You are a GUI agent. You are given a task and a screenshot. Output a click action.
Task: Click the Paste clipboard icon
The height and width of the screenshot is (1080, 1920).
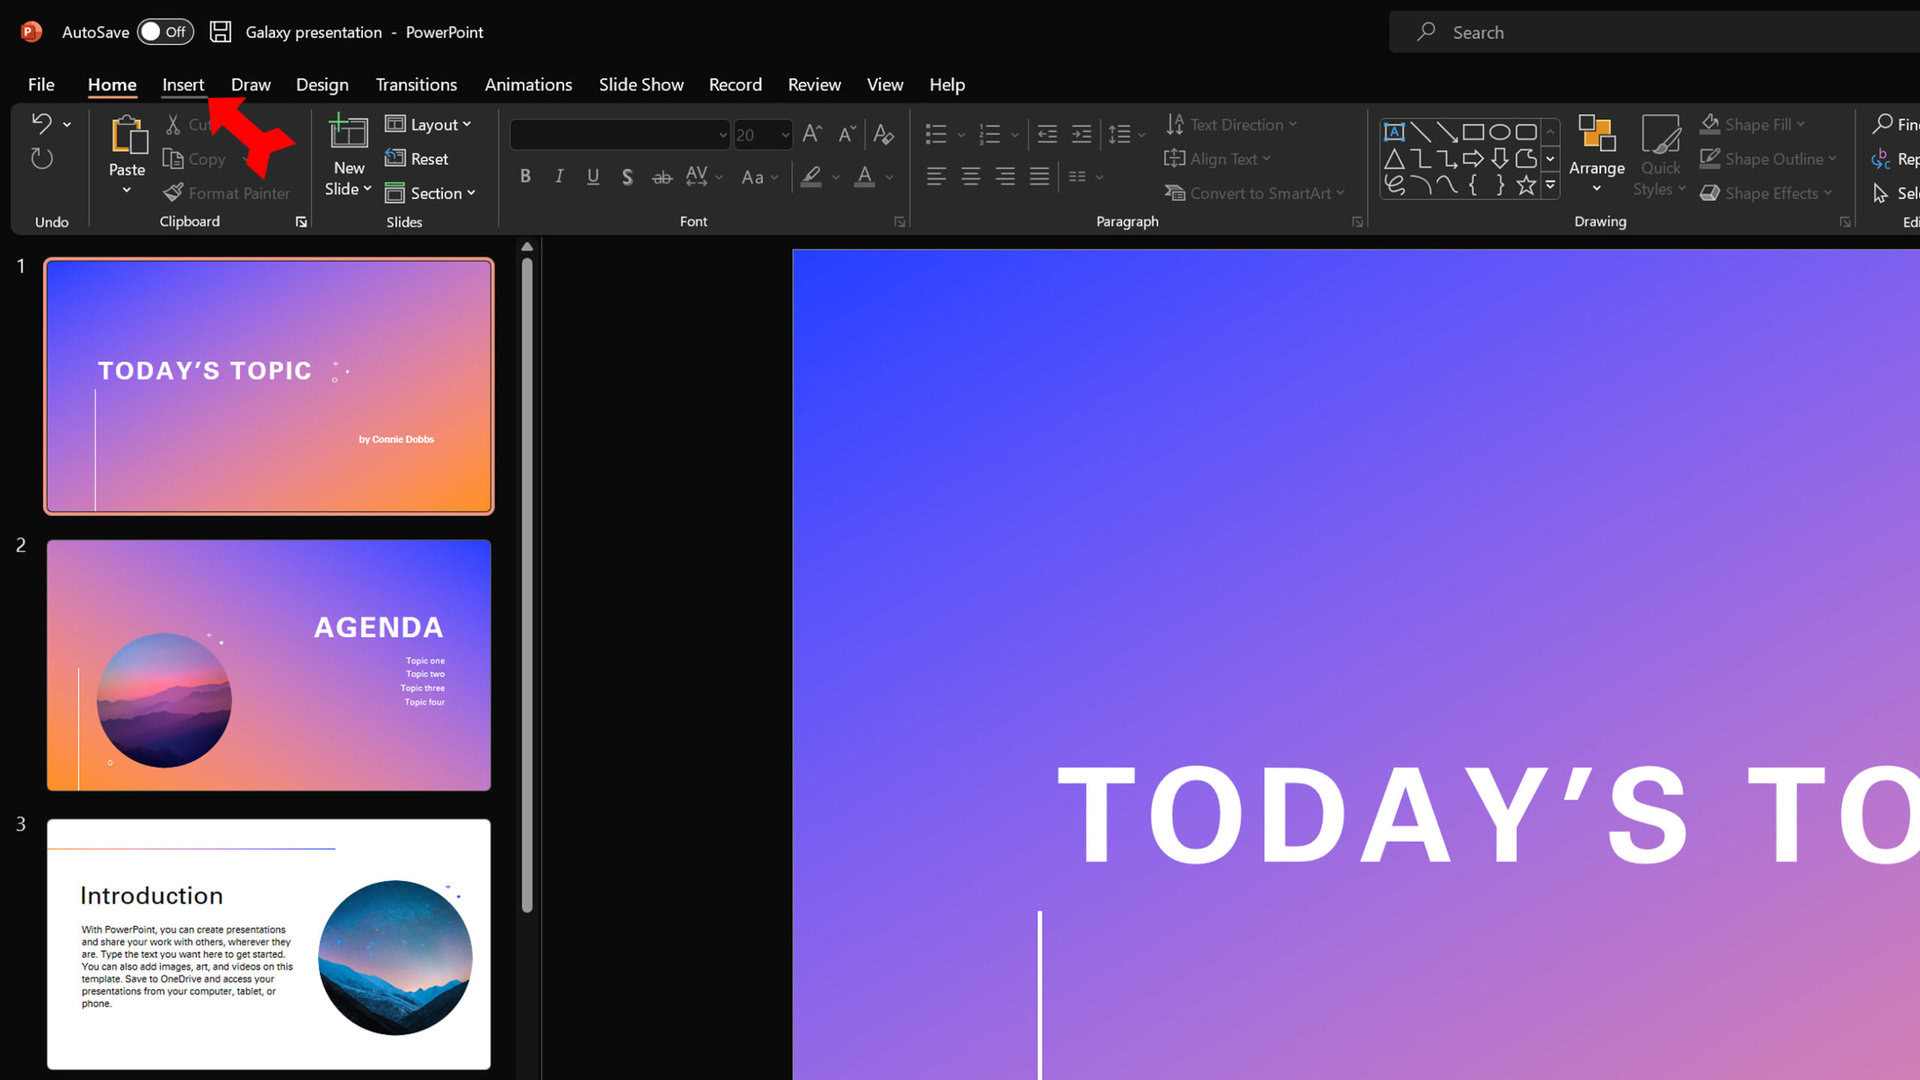tap(128, 134)
